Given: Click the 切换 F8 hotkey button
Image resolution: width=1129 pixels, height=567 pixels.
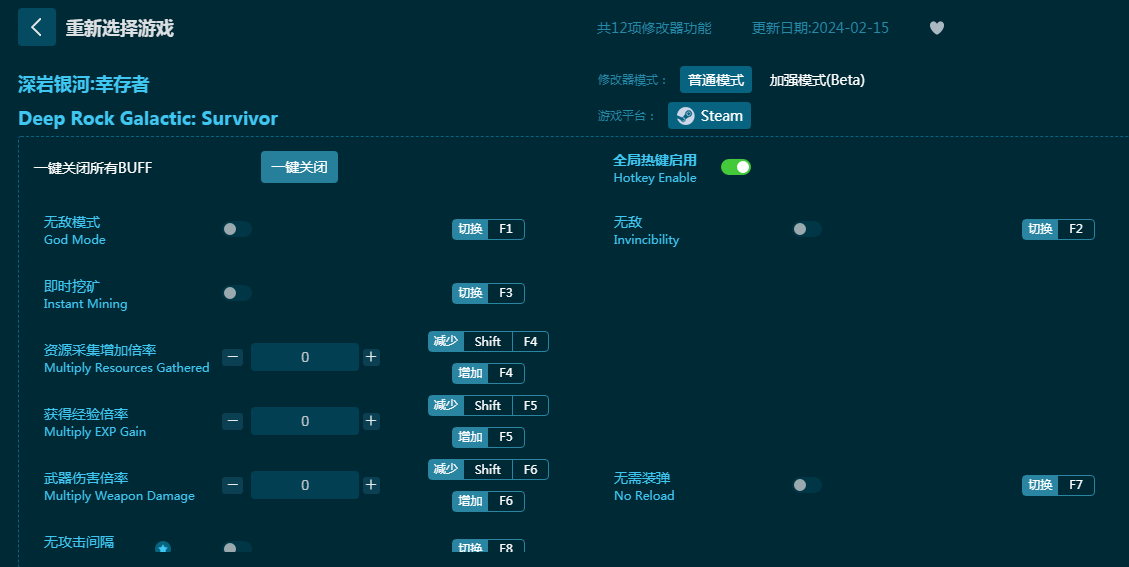Looking at the screenshot, I should 488,546.
